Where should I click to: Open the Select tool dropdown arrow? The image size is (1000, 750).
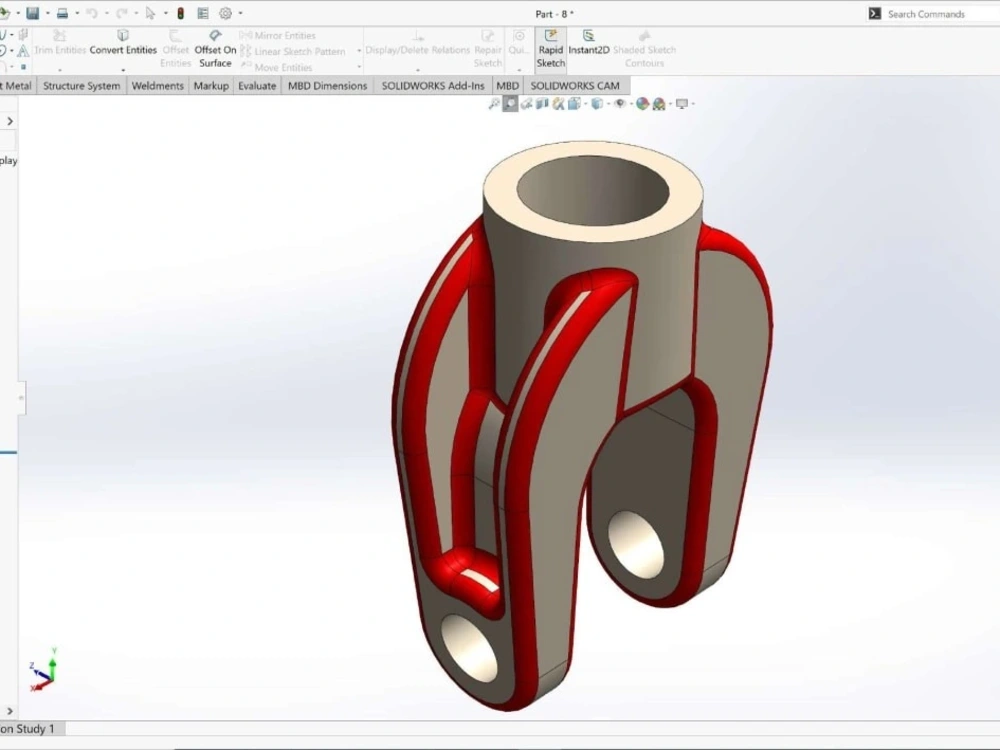(x=165, y=13)
